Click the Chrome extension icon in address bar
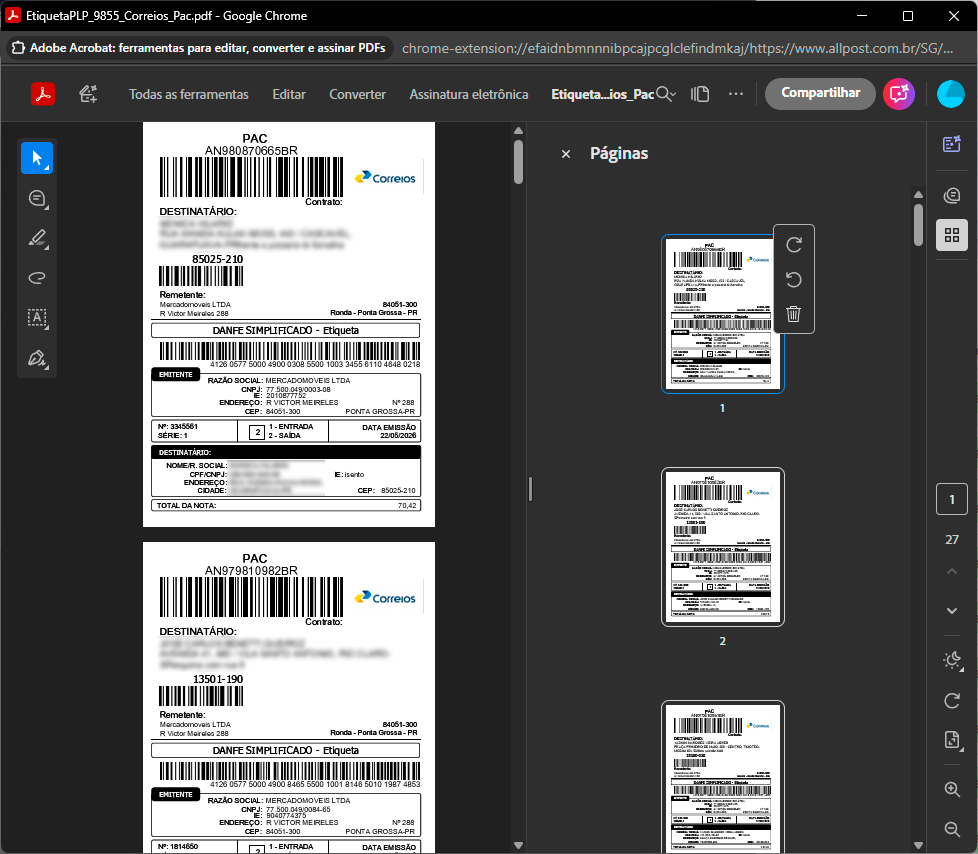978x854 pixels. [19, 48]
